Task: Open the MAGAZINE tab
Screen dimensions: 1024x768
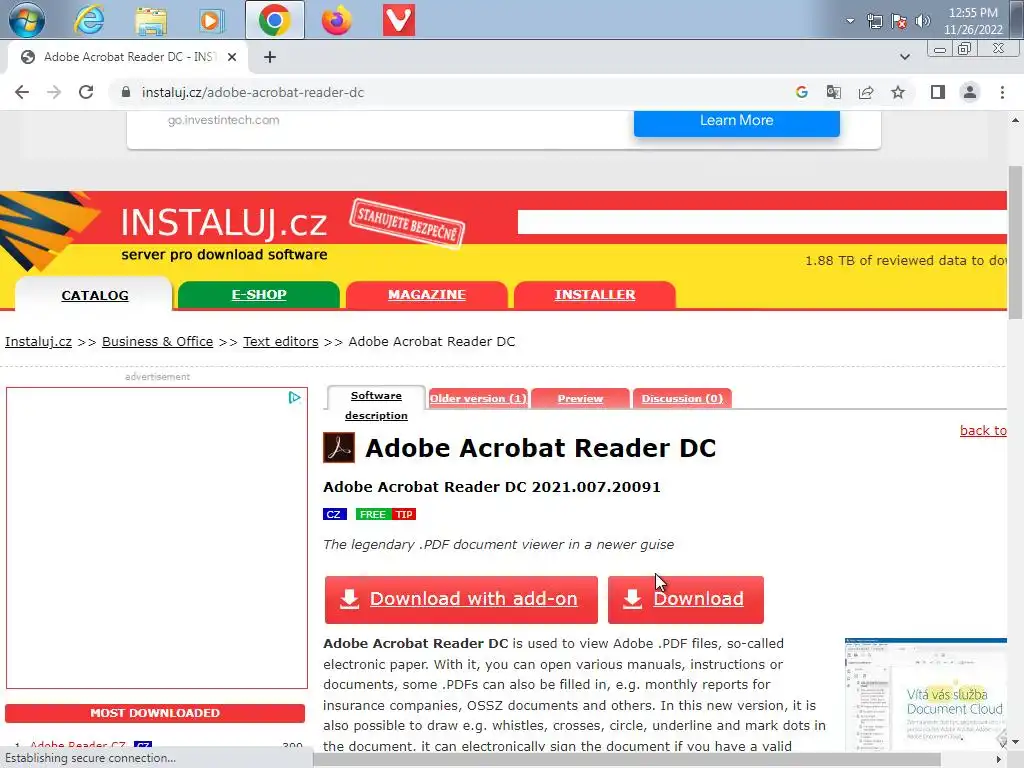Action: coord(426,295)
